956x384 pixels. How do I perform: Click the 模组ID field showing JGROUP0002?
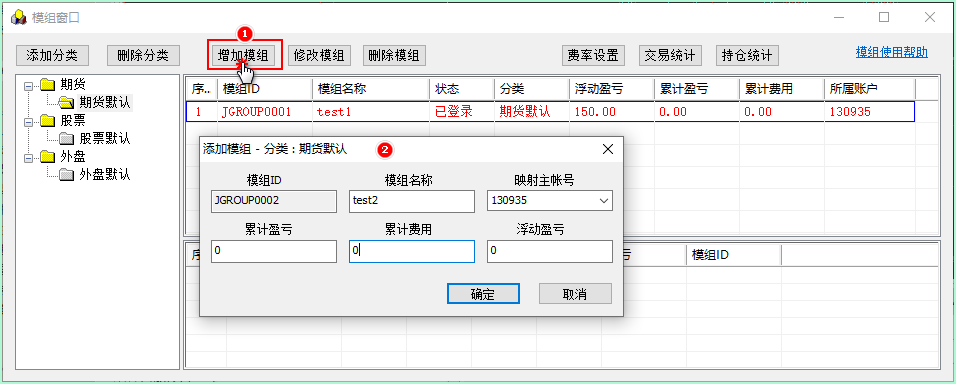tap(274, 201)
